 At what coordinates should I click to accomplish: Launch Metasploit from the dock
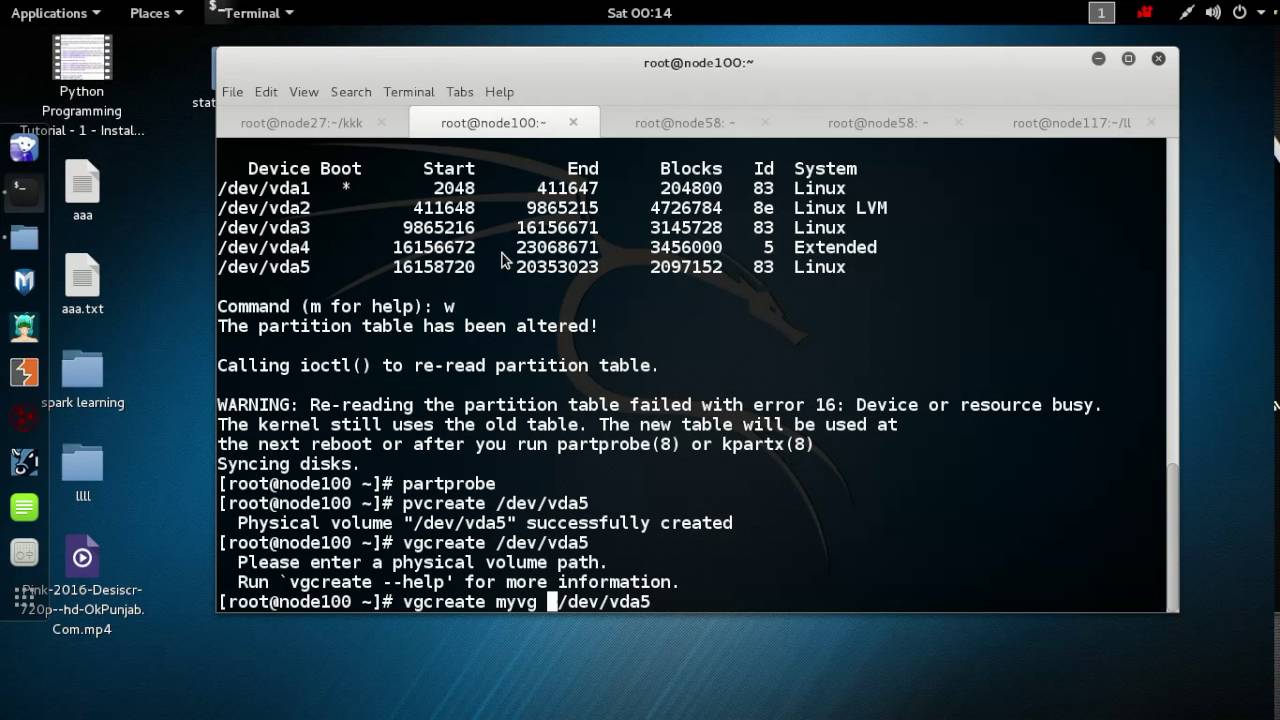click(x=24, y=282)
